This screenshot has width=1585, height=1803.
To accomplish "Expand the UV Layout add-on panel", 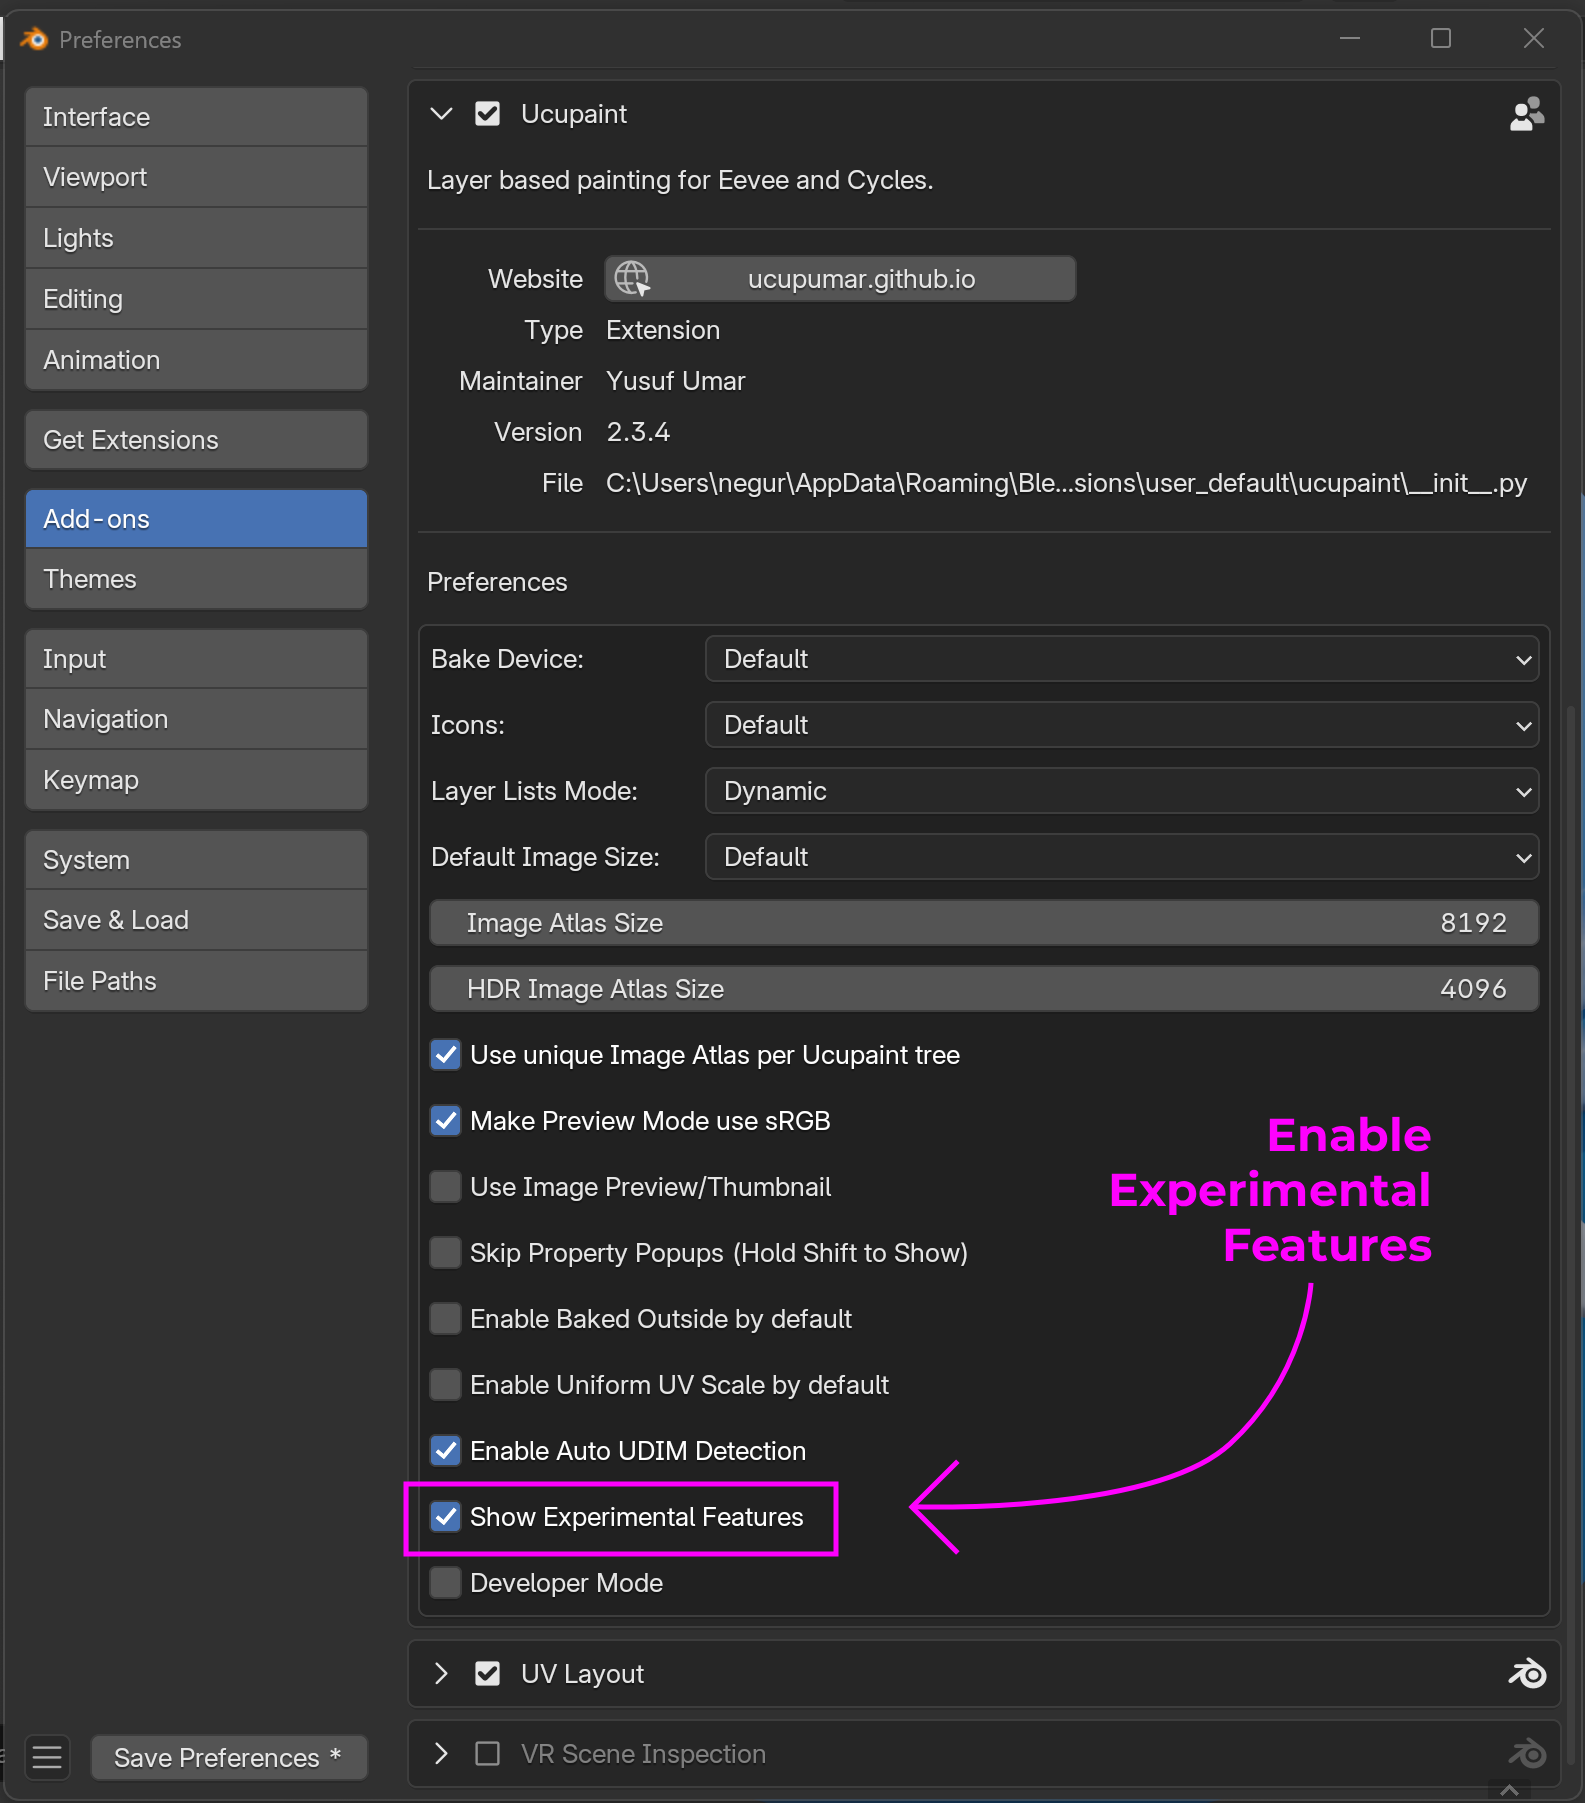I will 441,1673.
